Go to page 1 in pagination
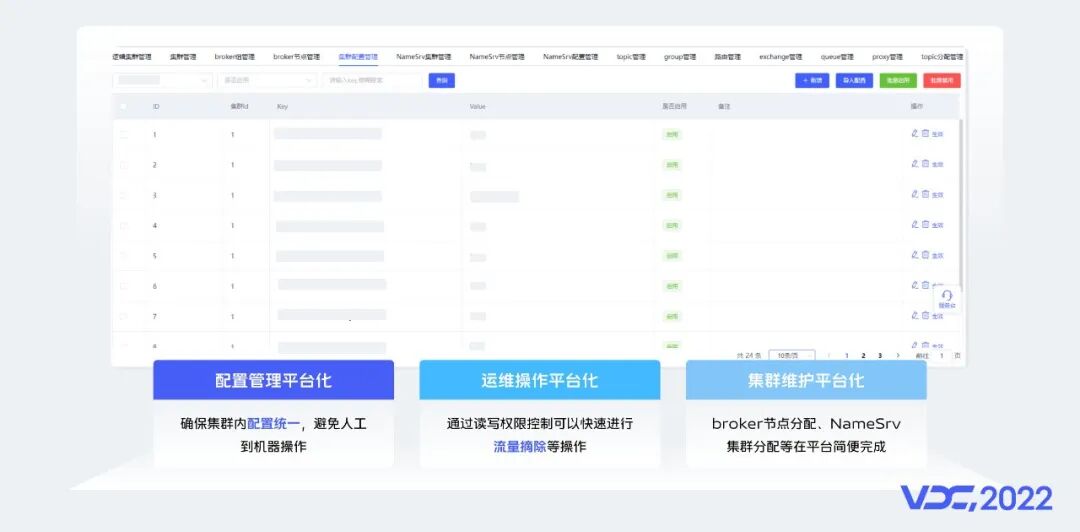The width and height of the screenshot is (1080, 532). (x=847, y=356)
